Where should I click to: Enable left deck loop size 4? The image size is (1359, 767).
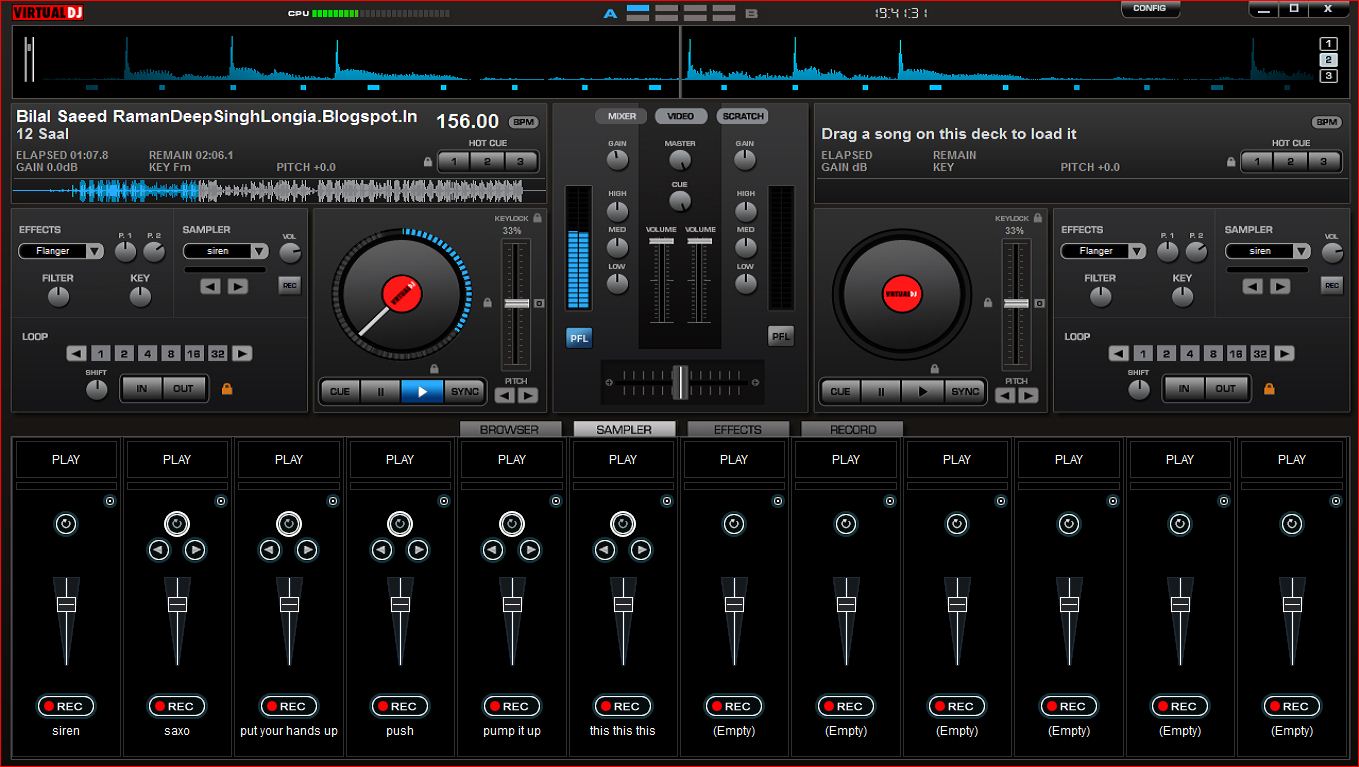[147, 353]
